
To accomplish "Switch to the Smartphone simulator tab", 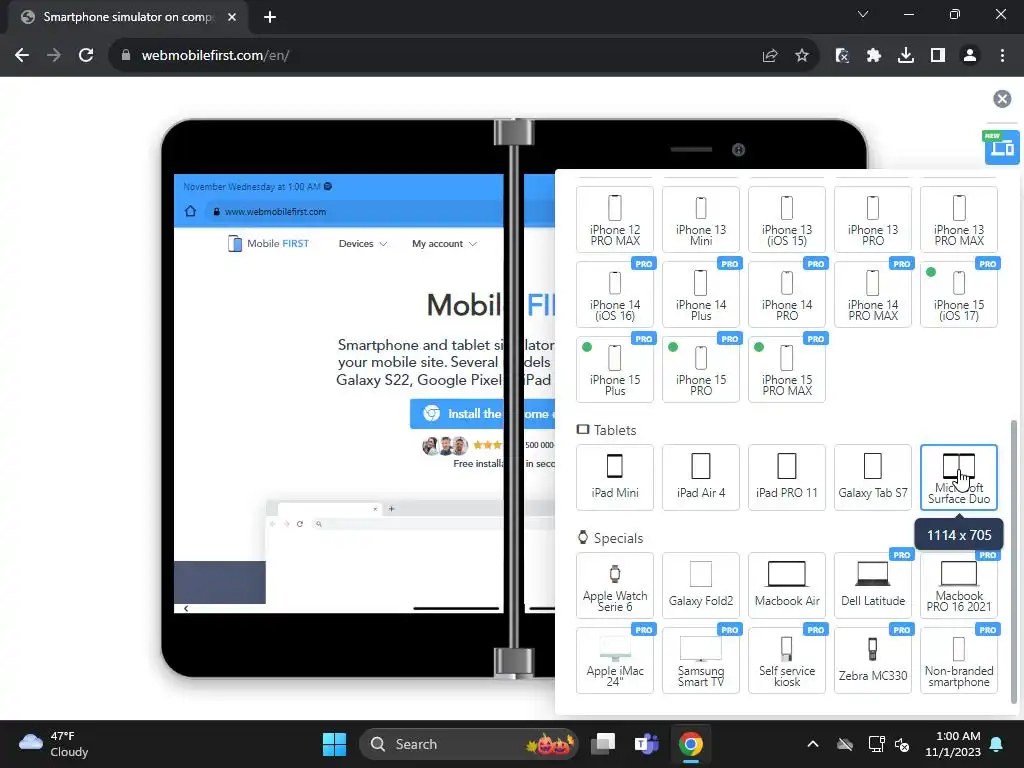I will point(127,18).
